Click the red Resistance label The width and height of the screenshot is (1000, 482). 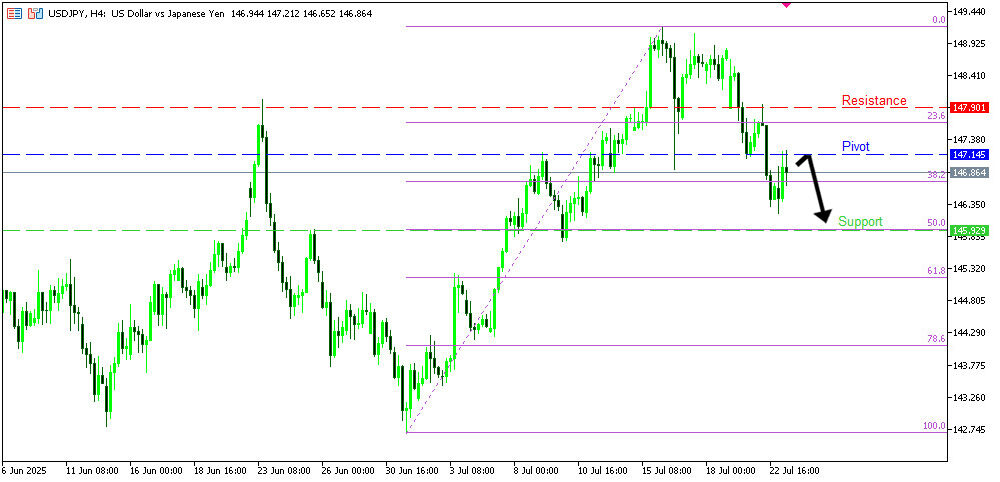pyautogui.click(x=874, y=101)
